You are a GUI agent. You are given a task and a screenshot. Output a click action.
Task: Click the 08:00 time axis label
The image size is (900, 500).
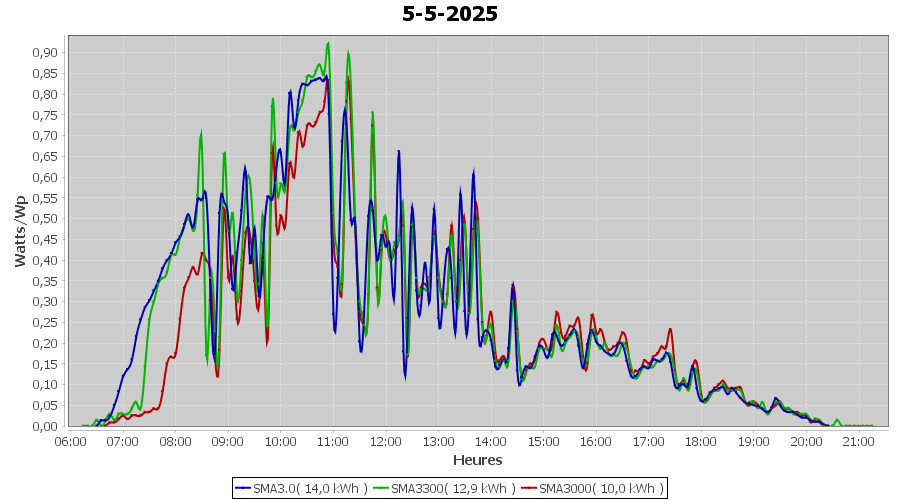175,441
